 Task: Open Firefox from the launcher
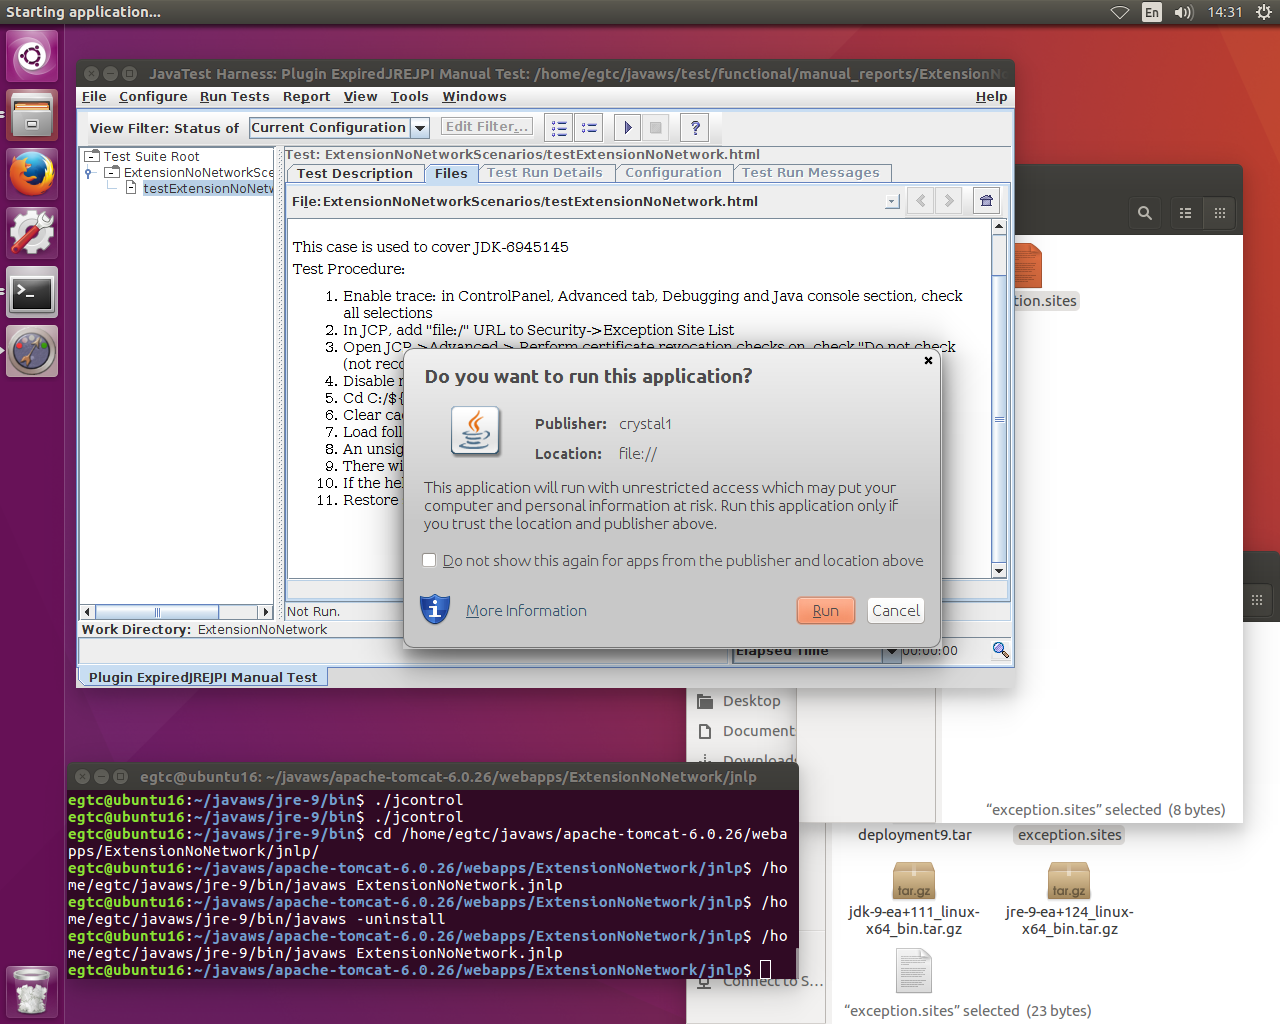point(32,174)
